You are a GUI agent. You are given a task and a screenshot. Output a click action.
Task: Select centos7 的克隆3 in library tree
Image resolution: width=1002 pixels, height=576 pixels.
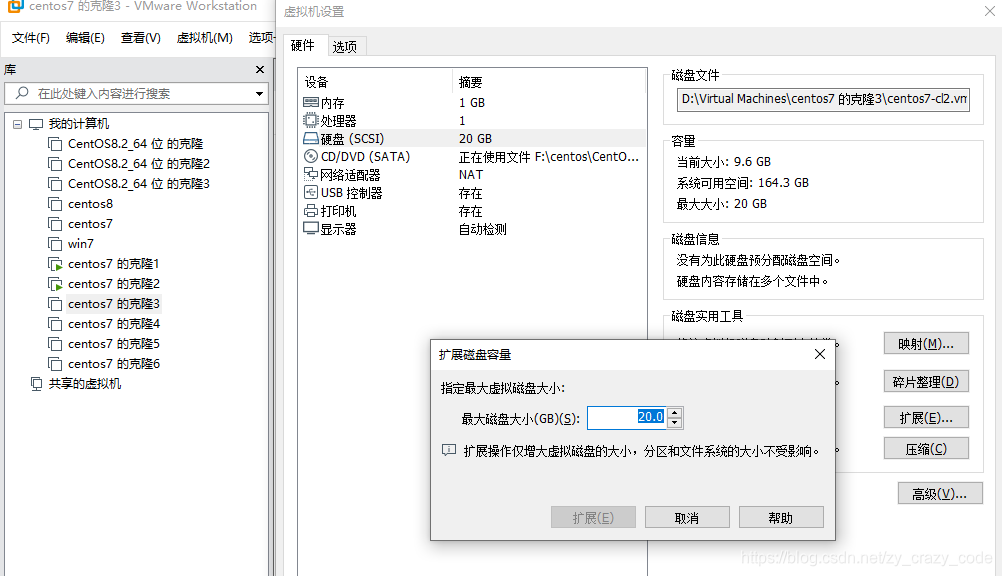point(114,304)
